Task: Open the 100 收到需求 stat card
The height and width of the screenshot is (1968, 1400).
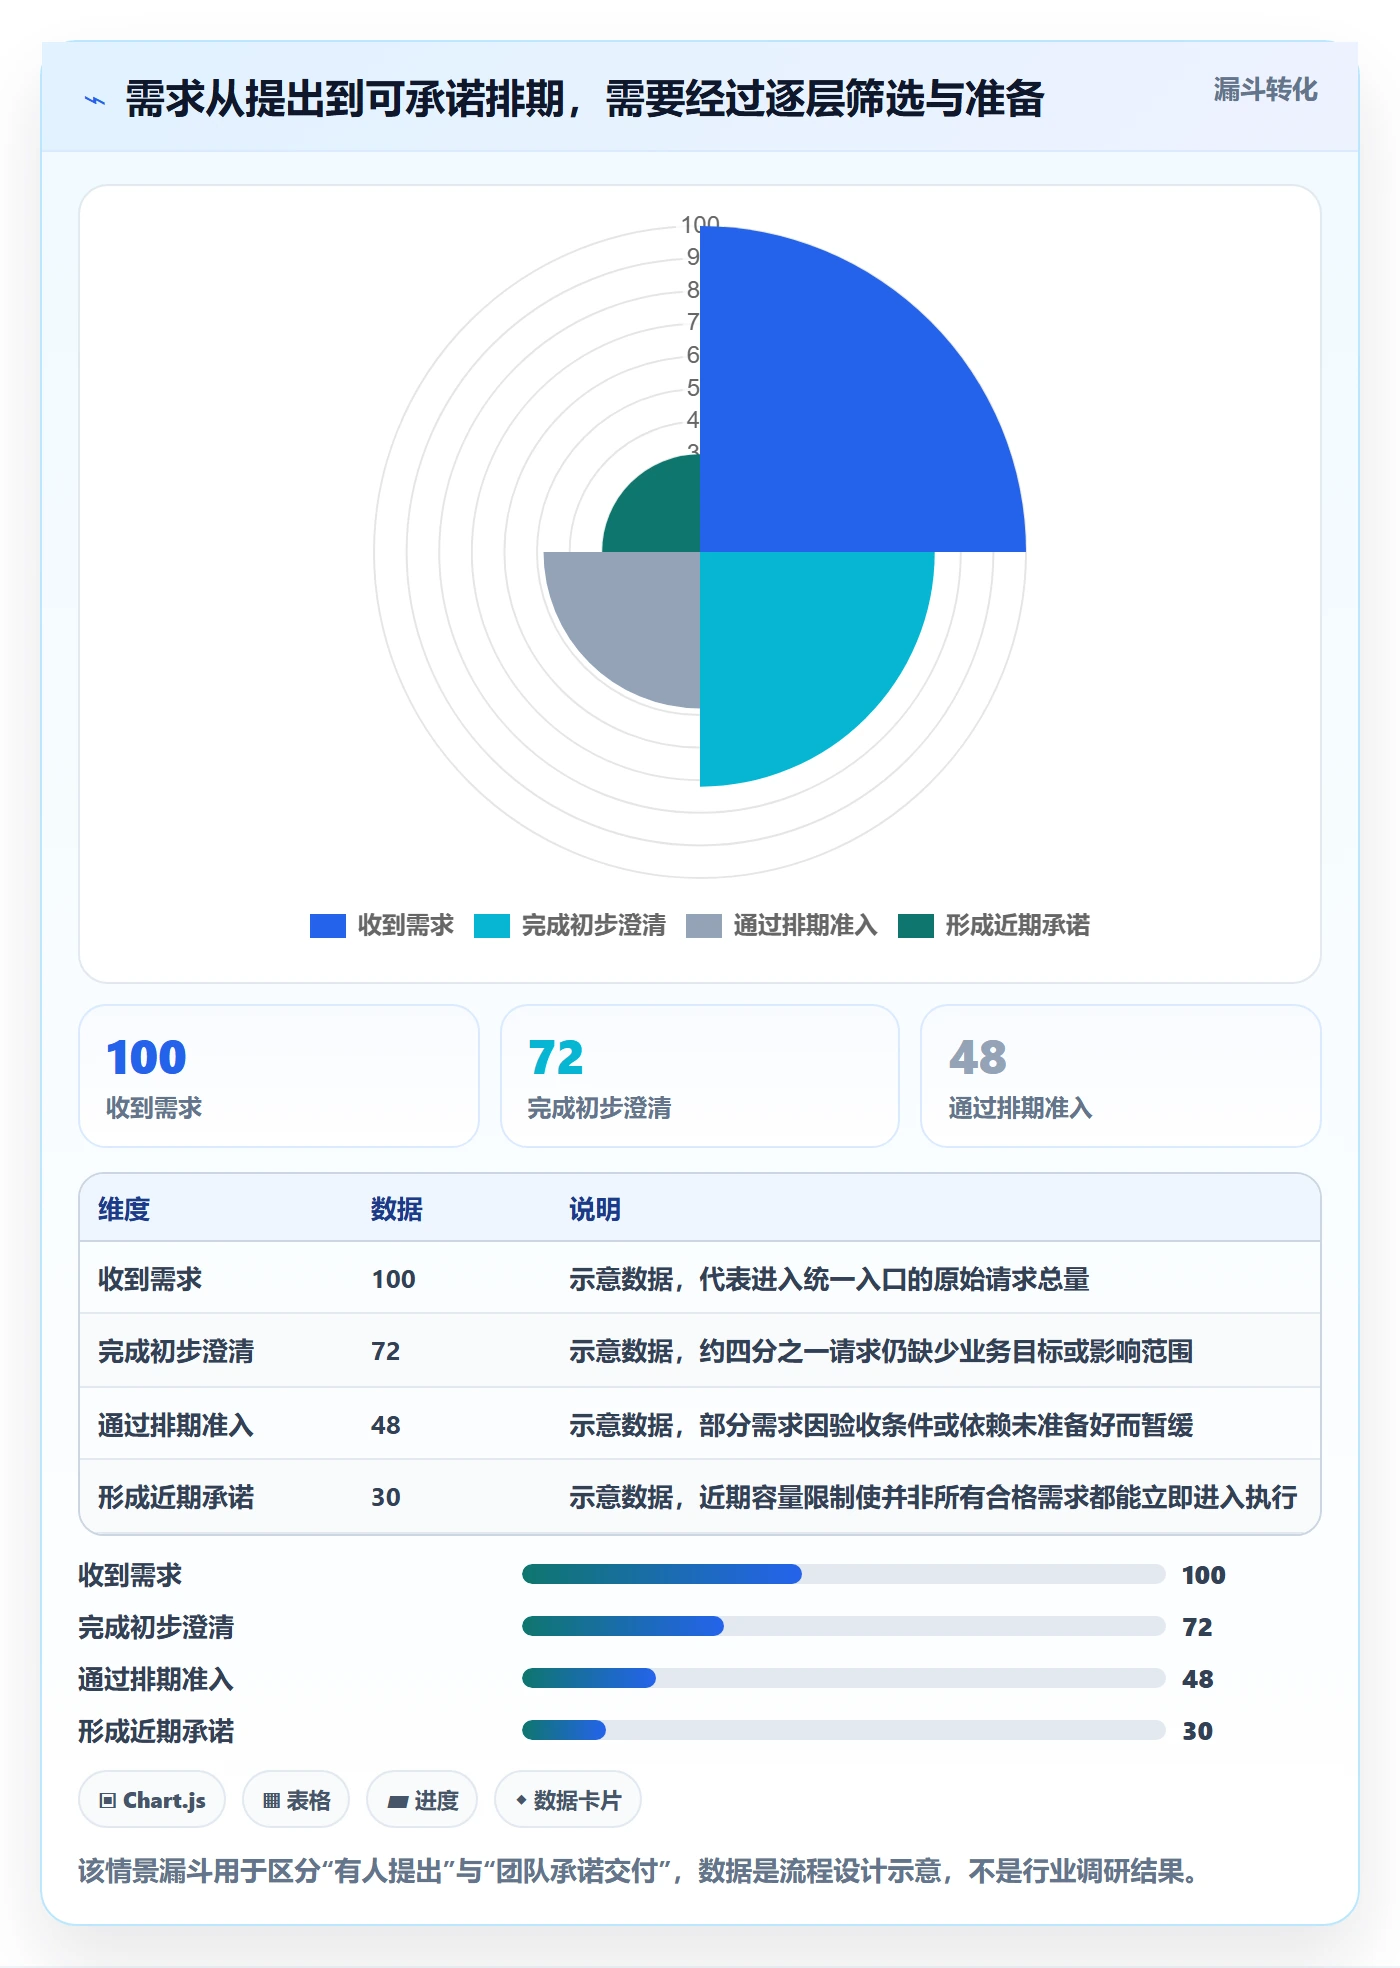Action: 279,1076
